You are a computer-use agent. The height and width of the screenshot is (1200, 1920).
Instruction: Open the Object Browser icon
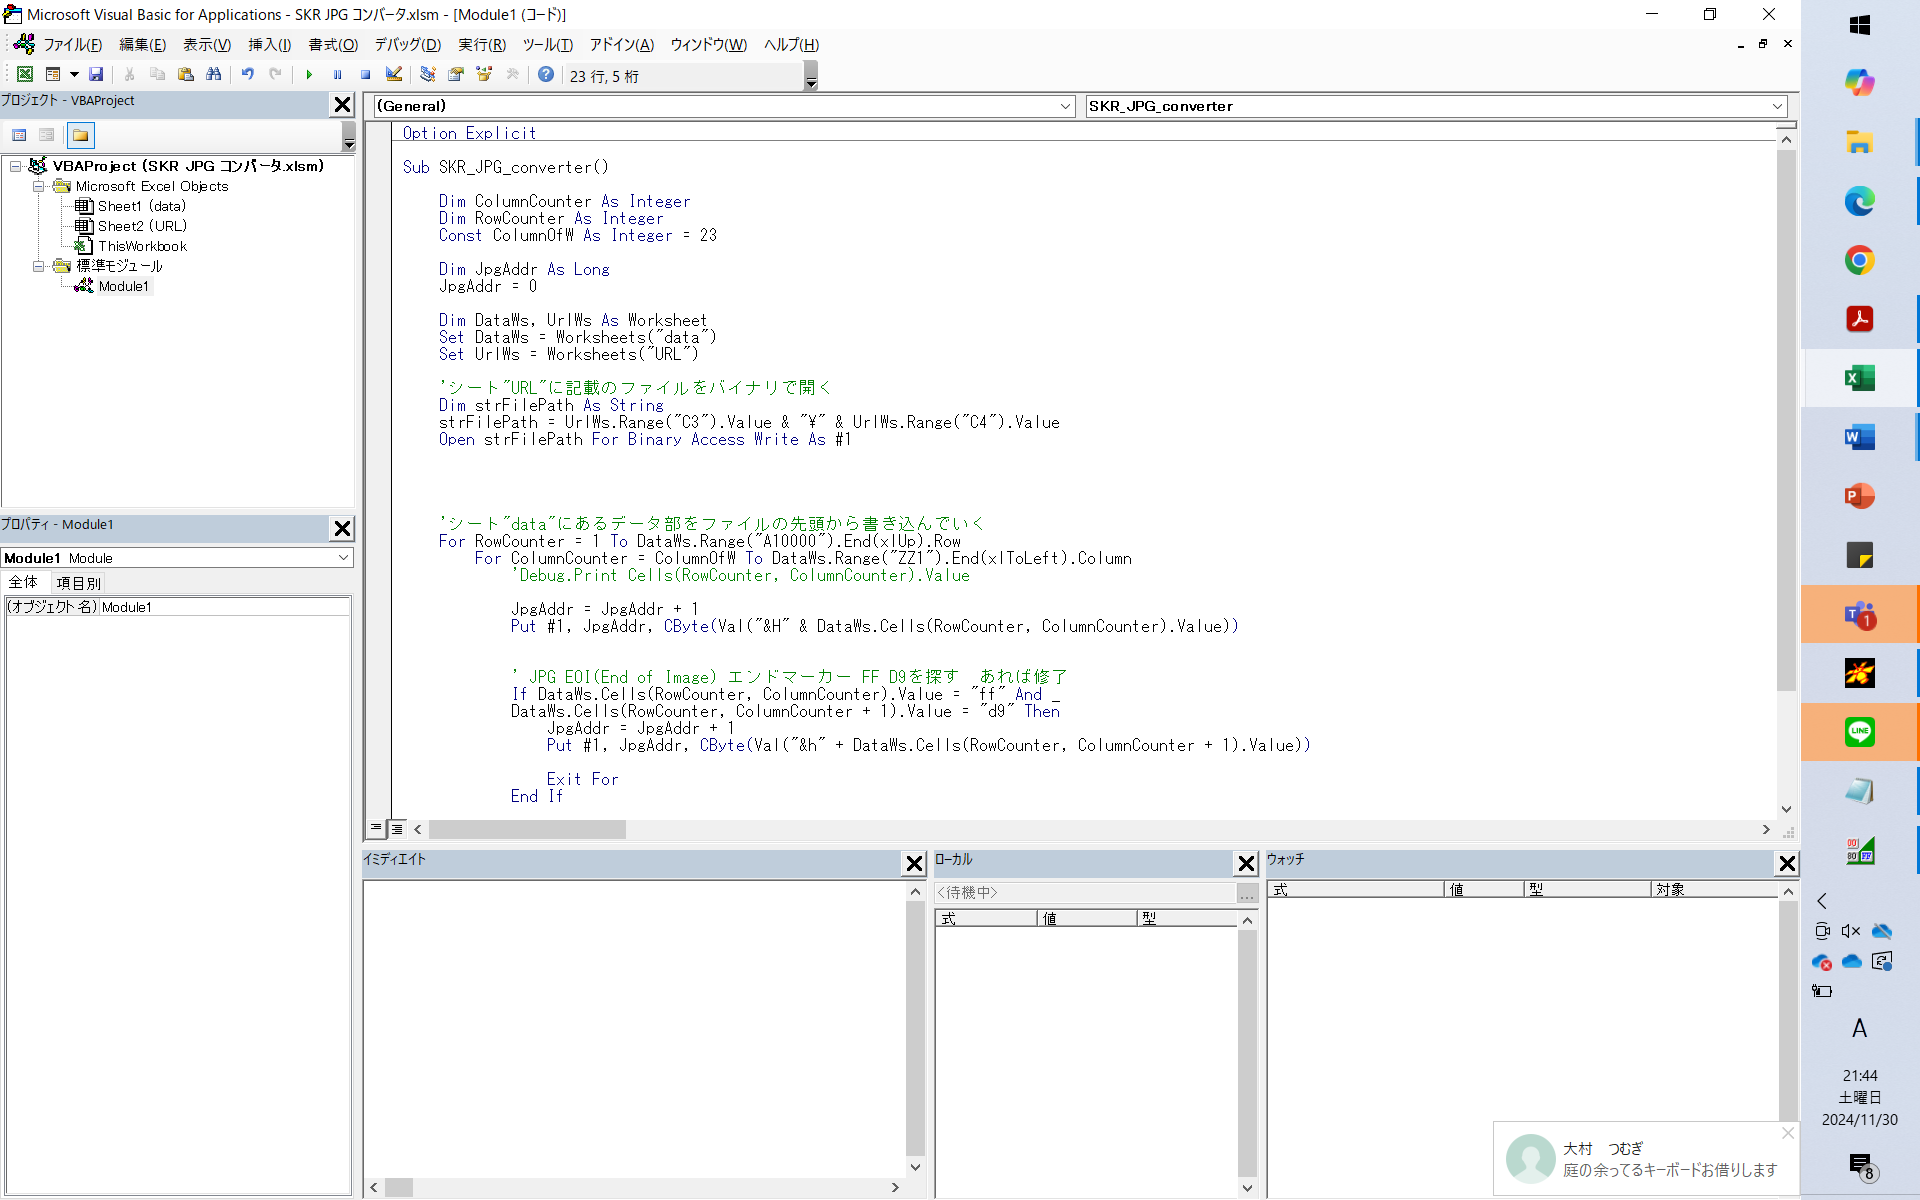pos(484,75)
